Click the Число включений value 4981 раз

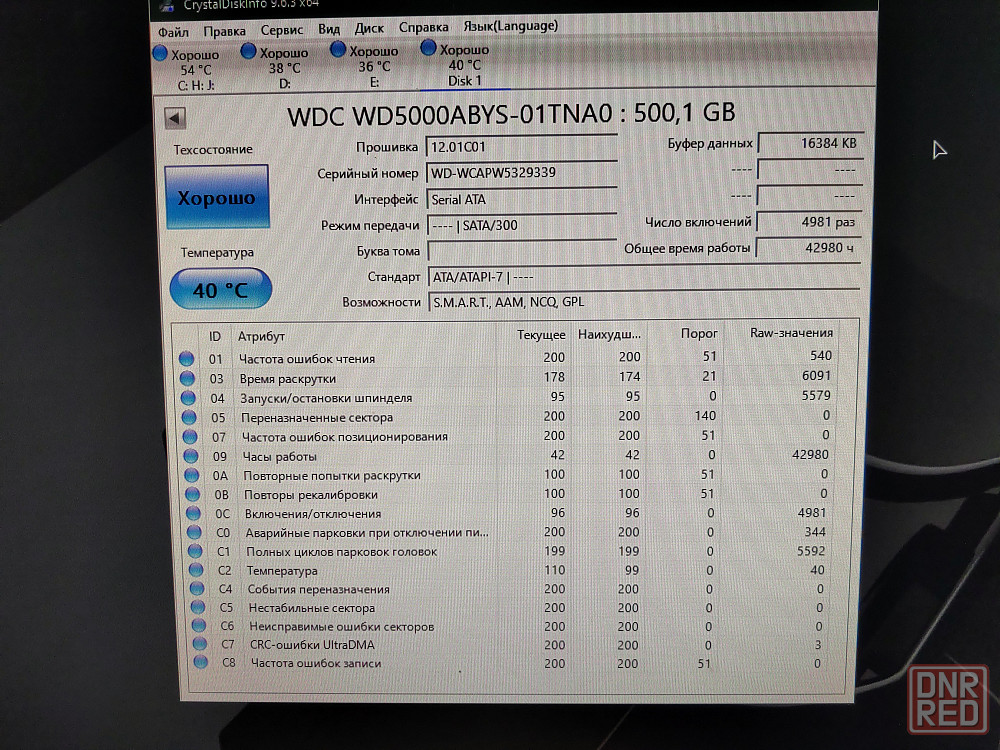(x=809, y=223)
